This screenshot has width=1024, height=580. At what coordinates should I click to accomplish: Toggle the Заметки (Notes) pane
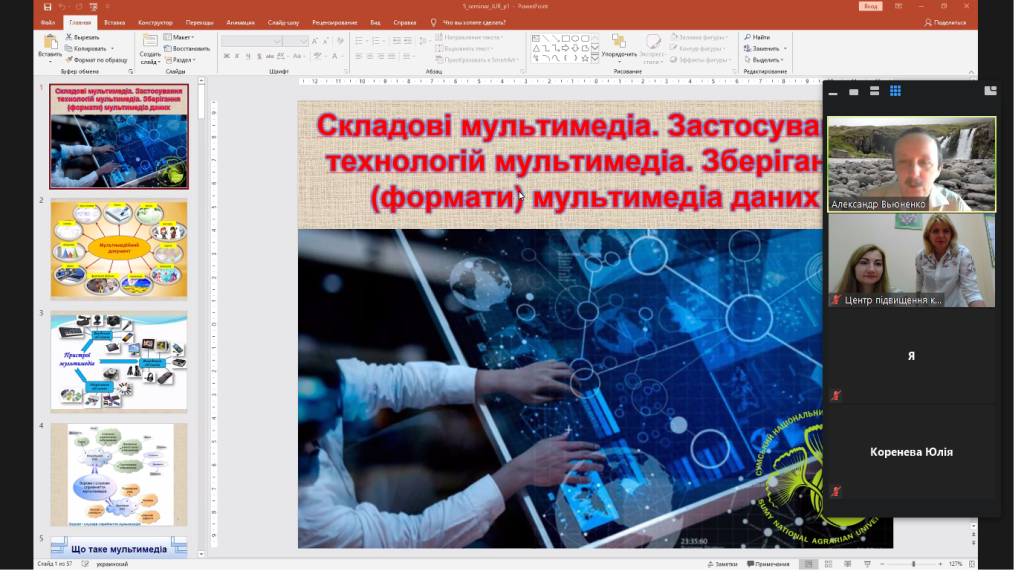[x=722, y=564]
